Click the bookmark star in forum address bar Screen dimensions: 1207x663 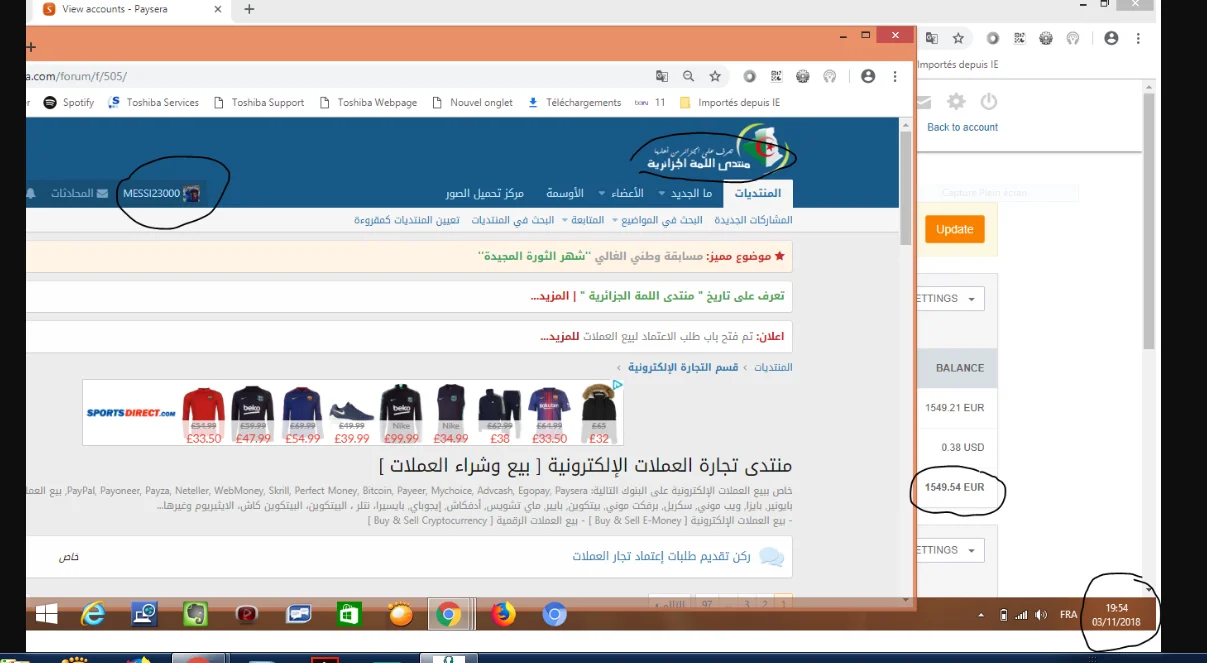[715, 76]
